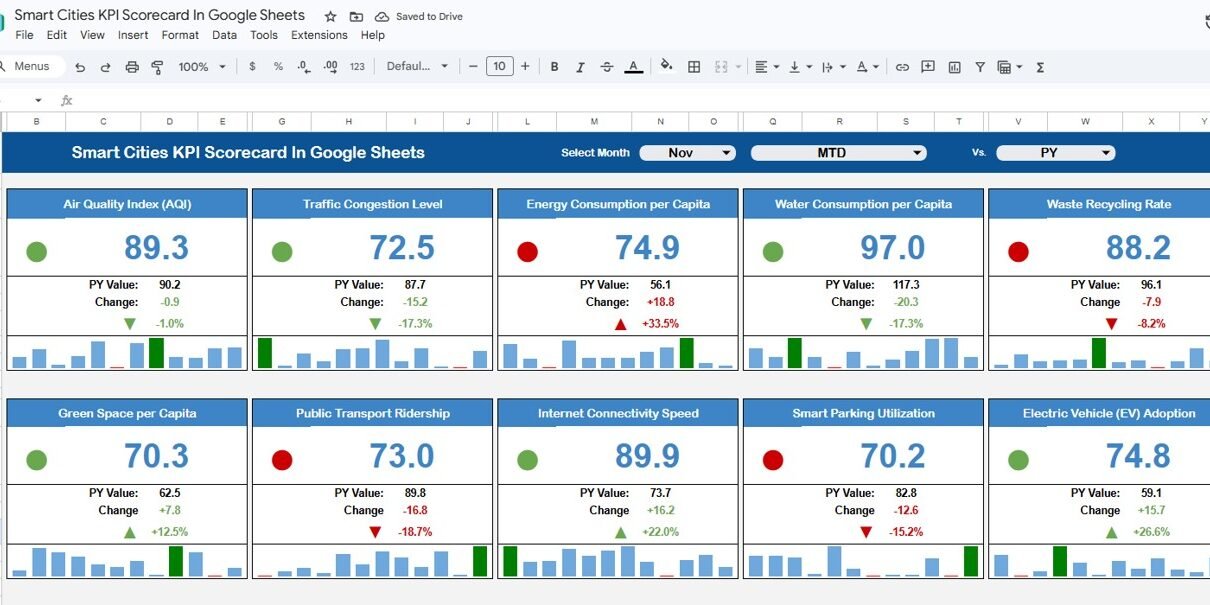
Task: Click the Insert link icon
Action: 902,67
